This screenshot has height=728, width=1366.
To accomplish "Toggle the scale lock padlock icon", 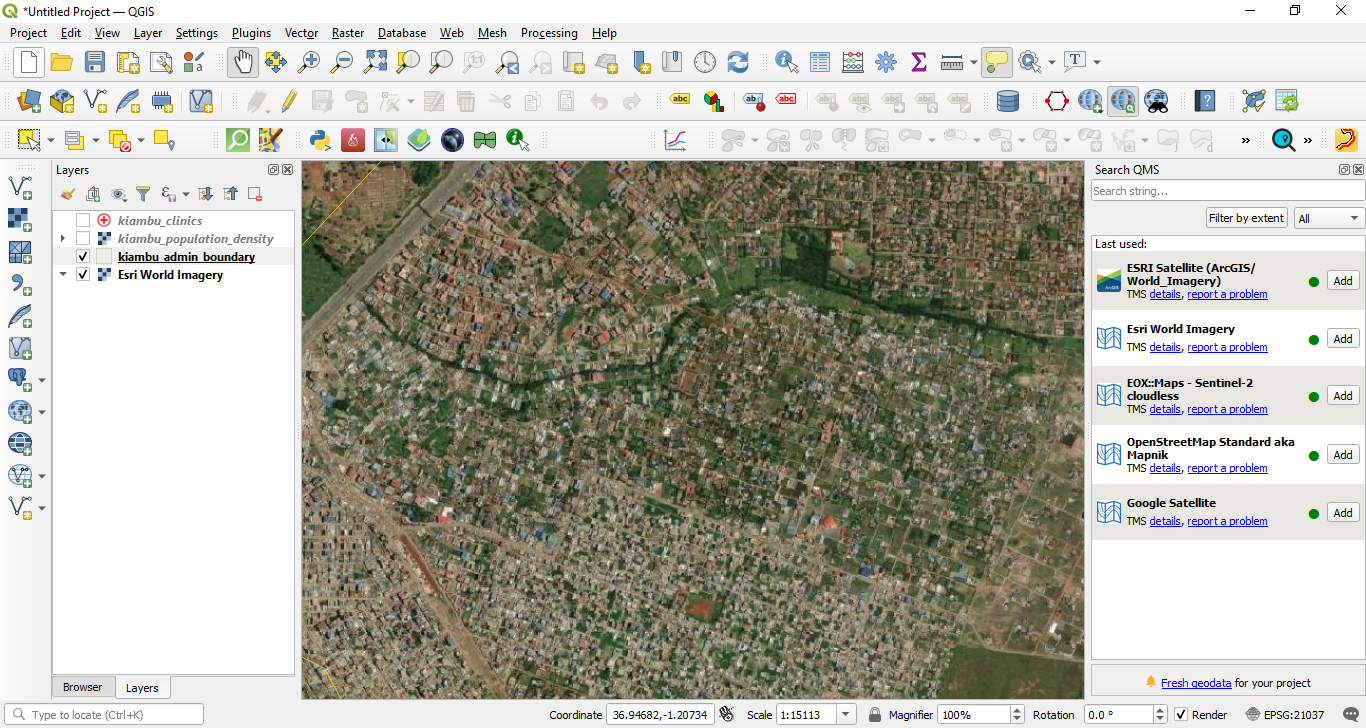I will (x=875, y=715).
